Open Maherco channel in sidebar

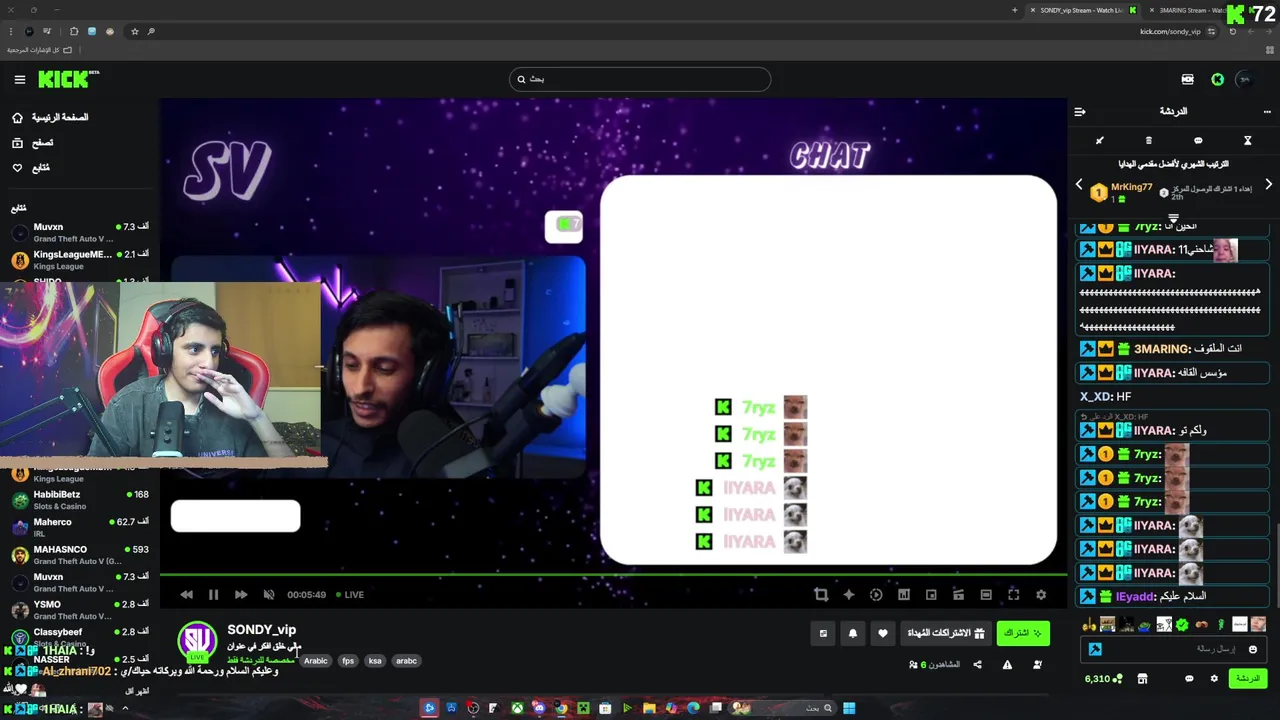click(x=80, y=527)
